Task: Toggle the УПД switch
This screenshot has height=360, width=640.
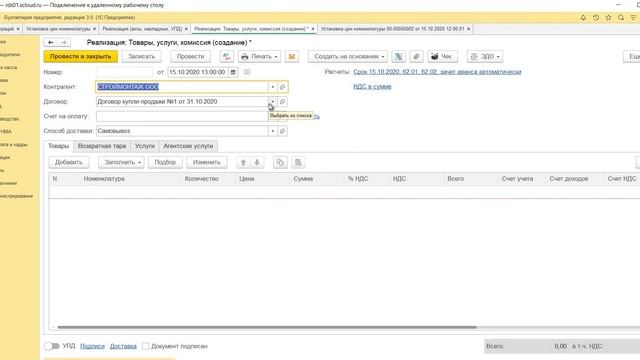Action: [x=52, y=346]
